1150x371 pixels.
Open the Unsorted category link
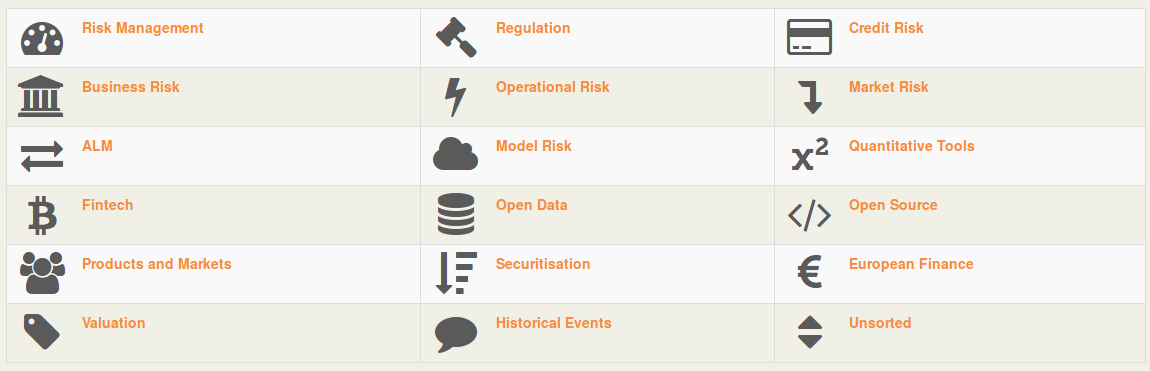879,323
